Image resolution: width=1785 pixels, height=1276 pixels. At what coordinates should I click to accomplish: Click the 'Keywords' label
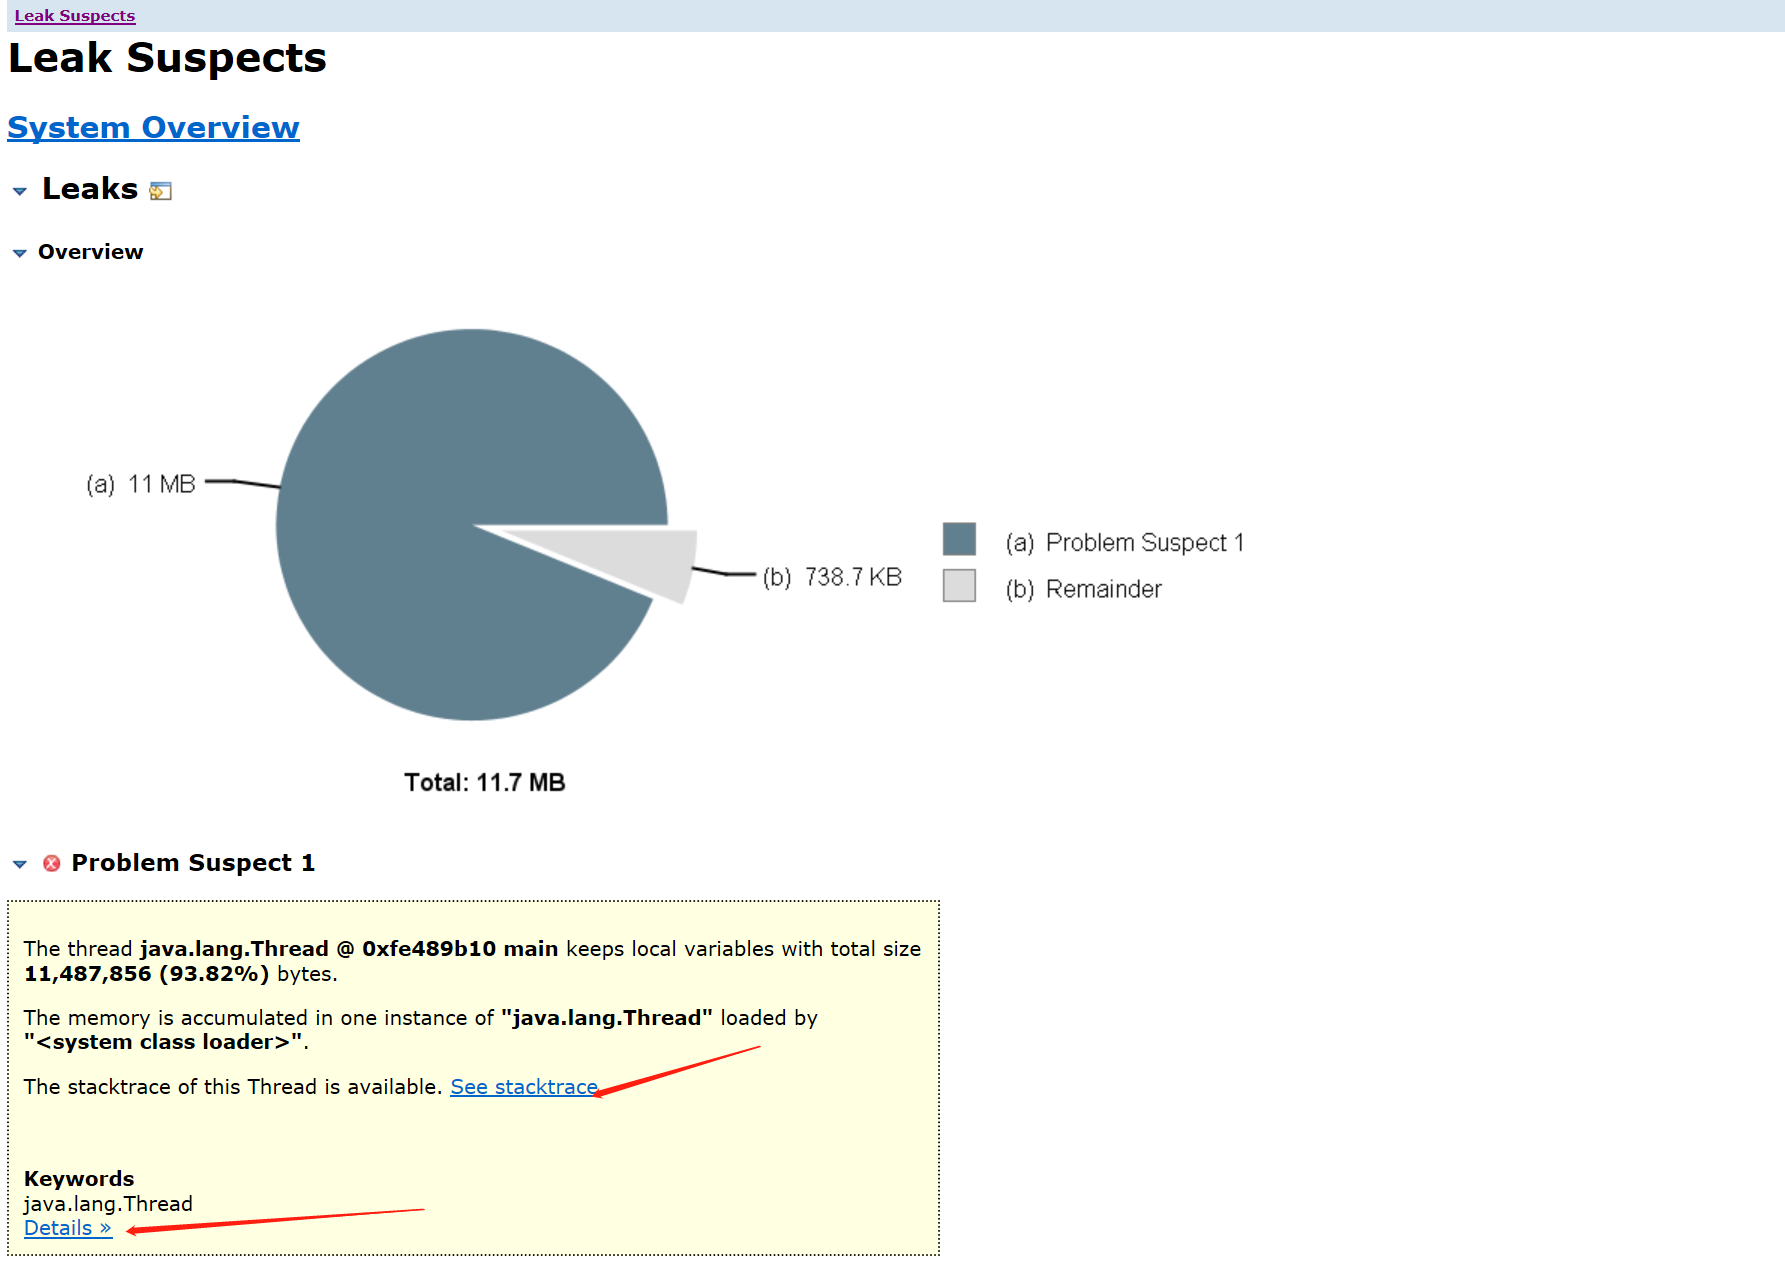click(x=79, y=1179)
